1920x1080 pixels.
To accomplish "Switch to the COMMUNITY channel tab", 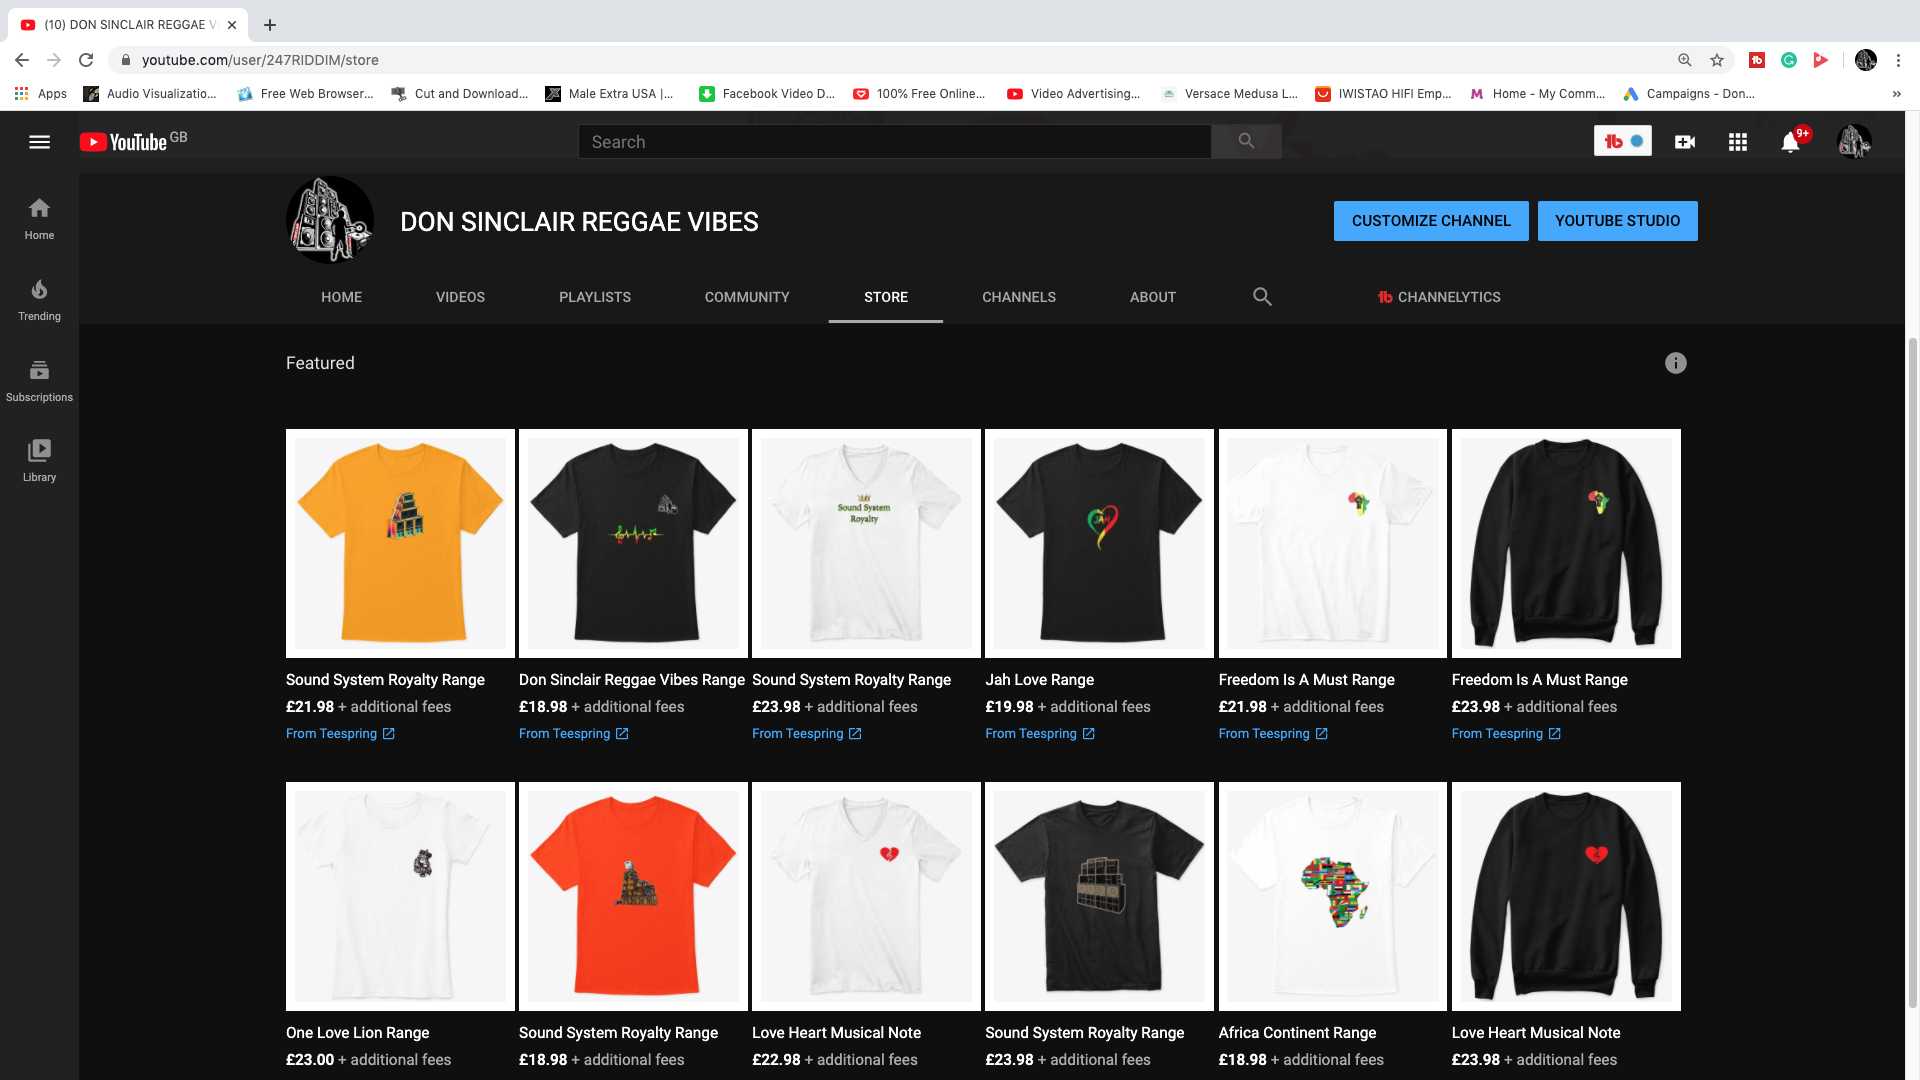I will pos(747,297).
